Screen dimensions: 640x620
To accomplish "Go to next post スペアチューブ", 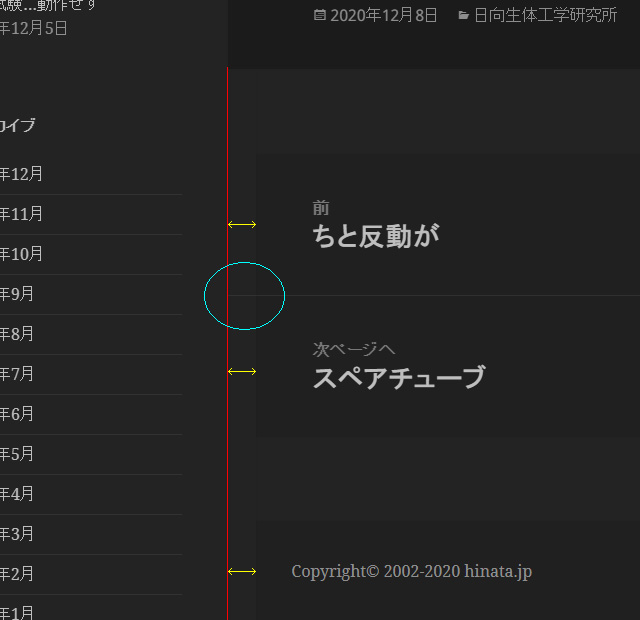I will (399, 378).
